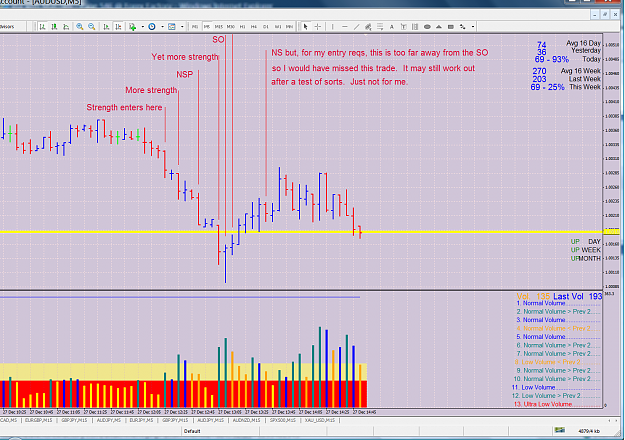Select the triangle shape tool
The width and height of the screenshot is (625, 440).
(x=439, y=27)
